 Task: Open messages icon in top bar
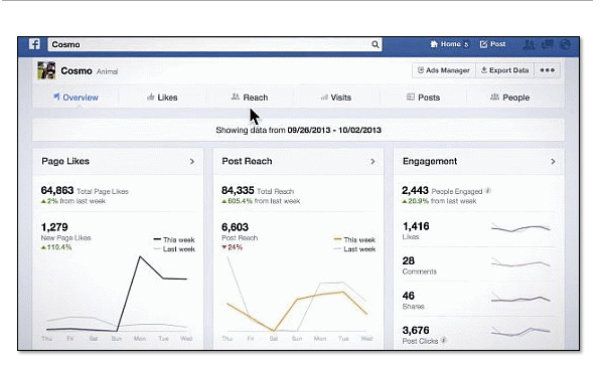coord(547,44)
